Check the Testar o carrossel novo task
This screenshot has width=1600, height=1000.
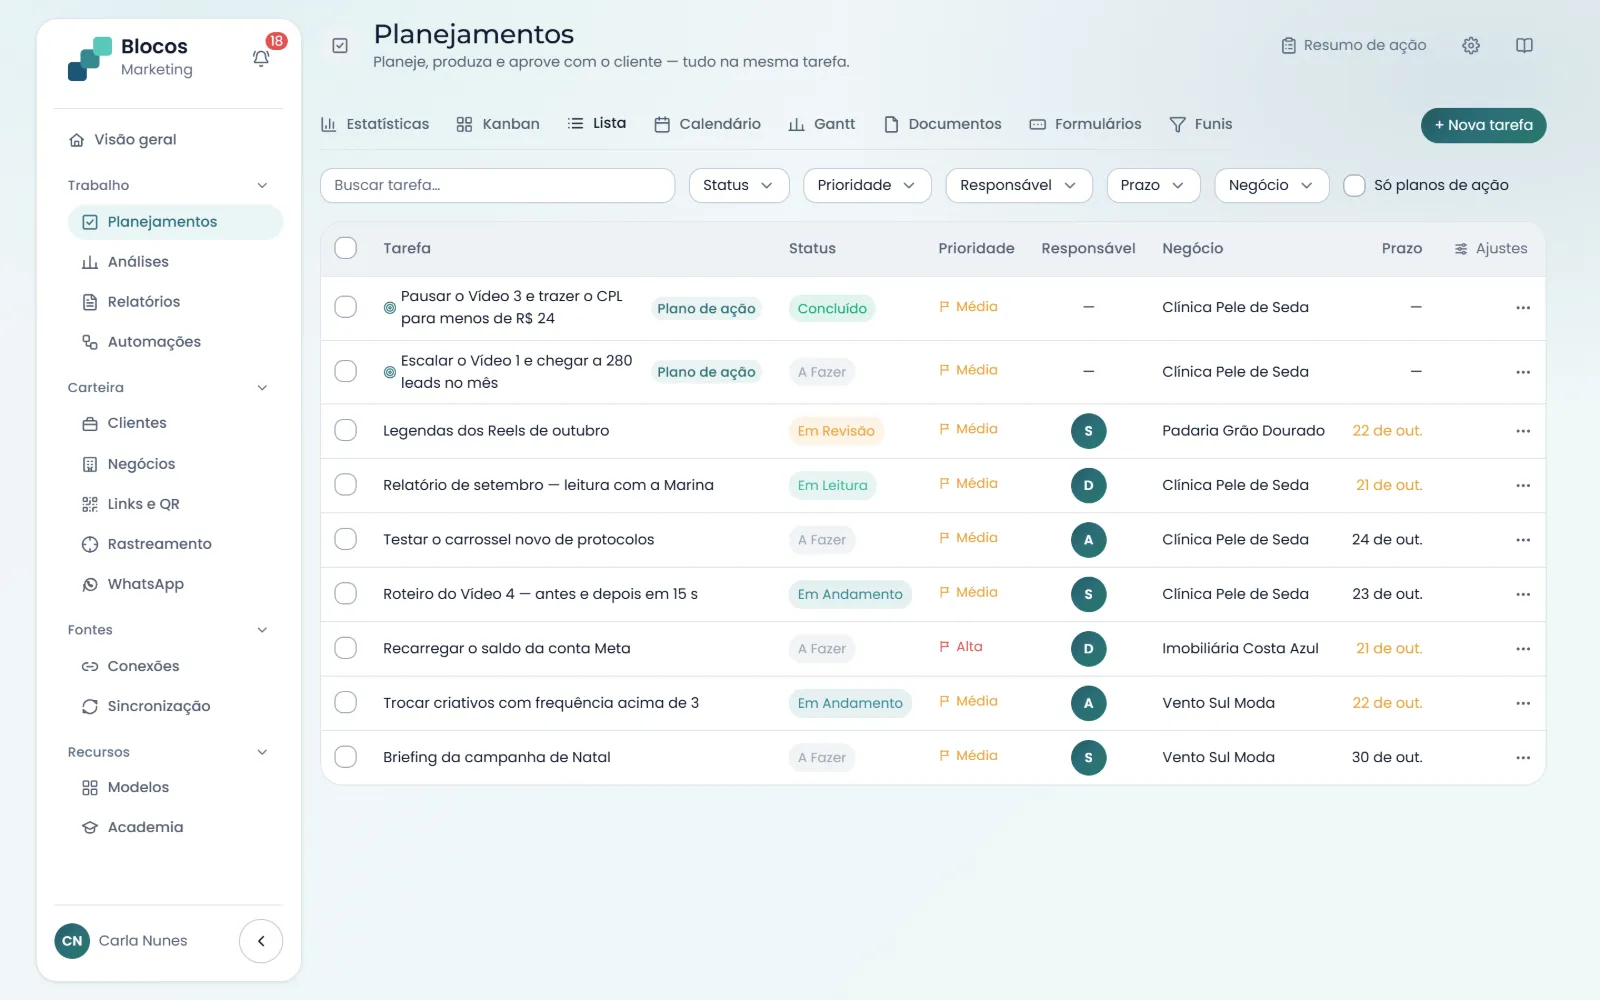(346, 539)
